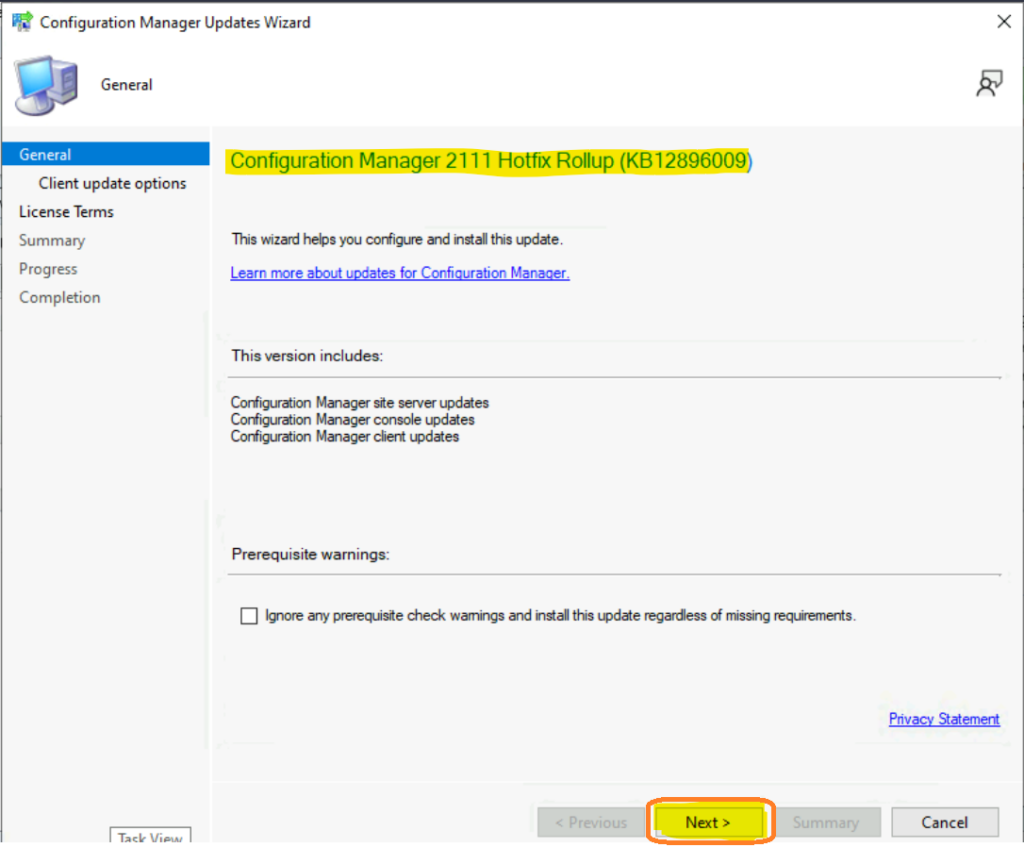Open the Privacy Statement link
The width and height of the screenshot is (1024, 847).
click(944, 719)
